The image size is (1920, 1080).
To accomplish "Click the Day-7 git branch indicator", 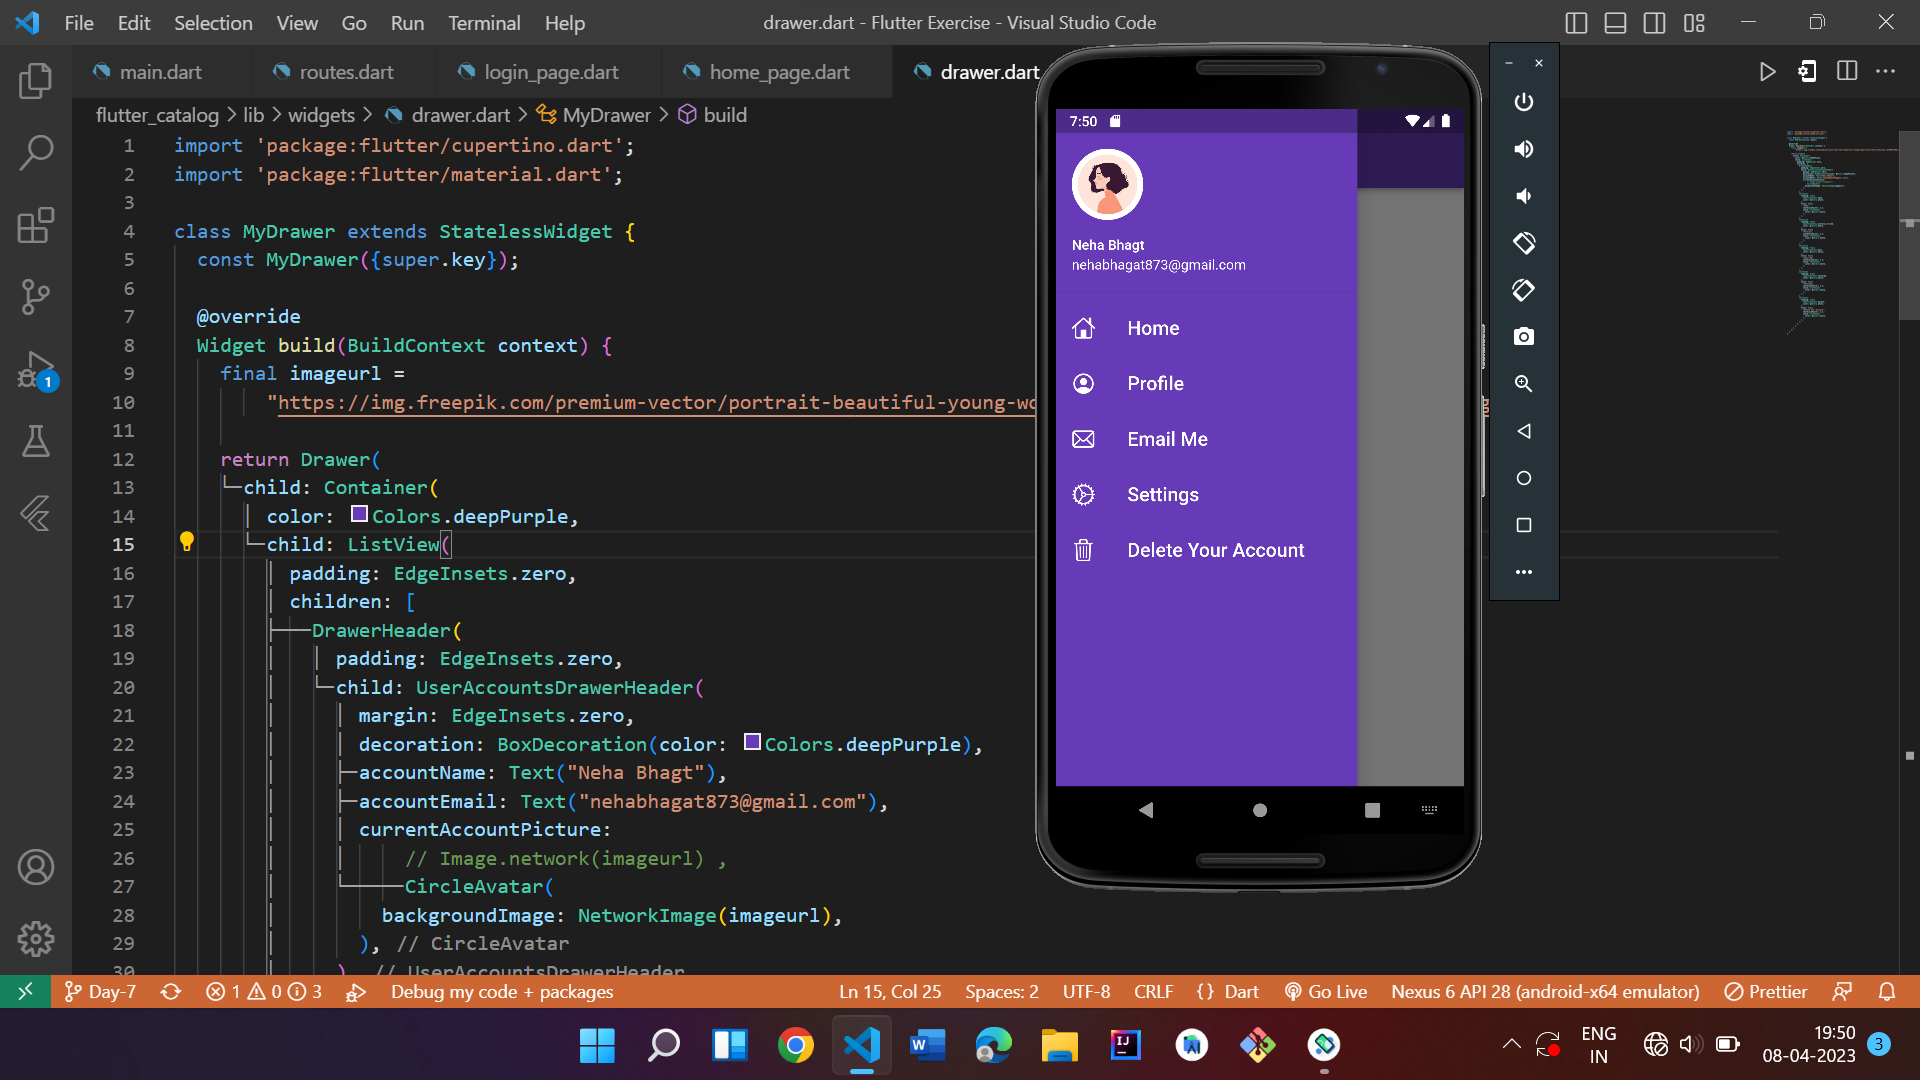I will [100, 992].
